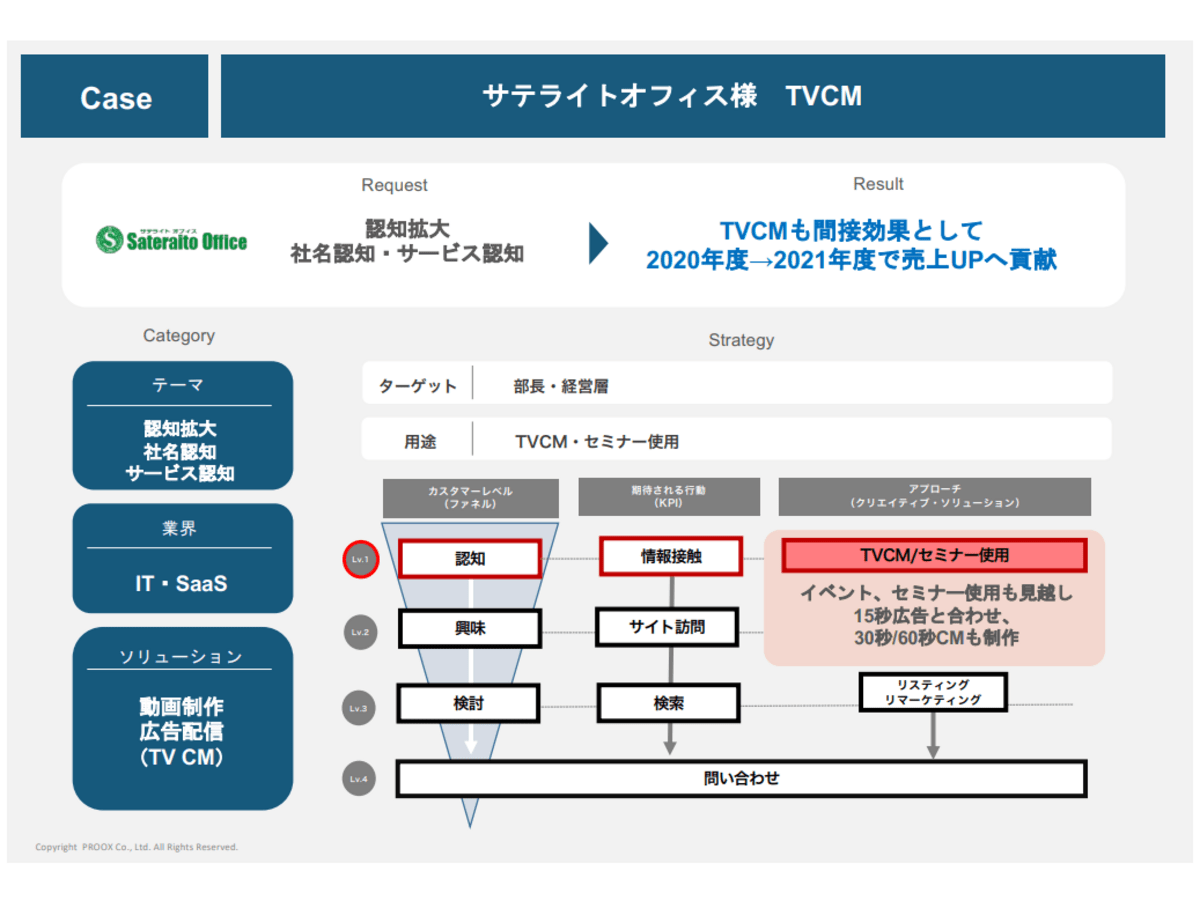Click the Case header tab
Screen dimensions: 1200x900
[115, 97]
